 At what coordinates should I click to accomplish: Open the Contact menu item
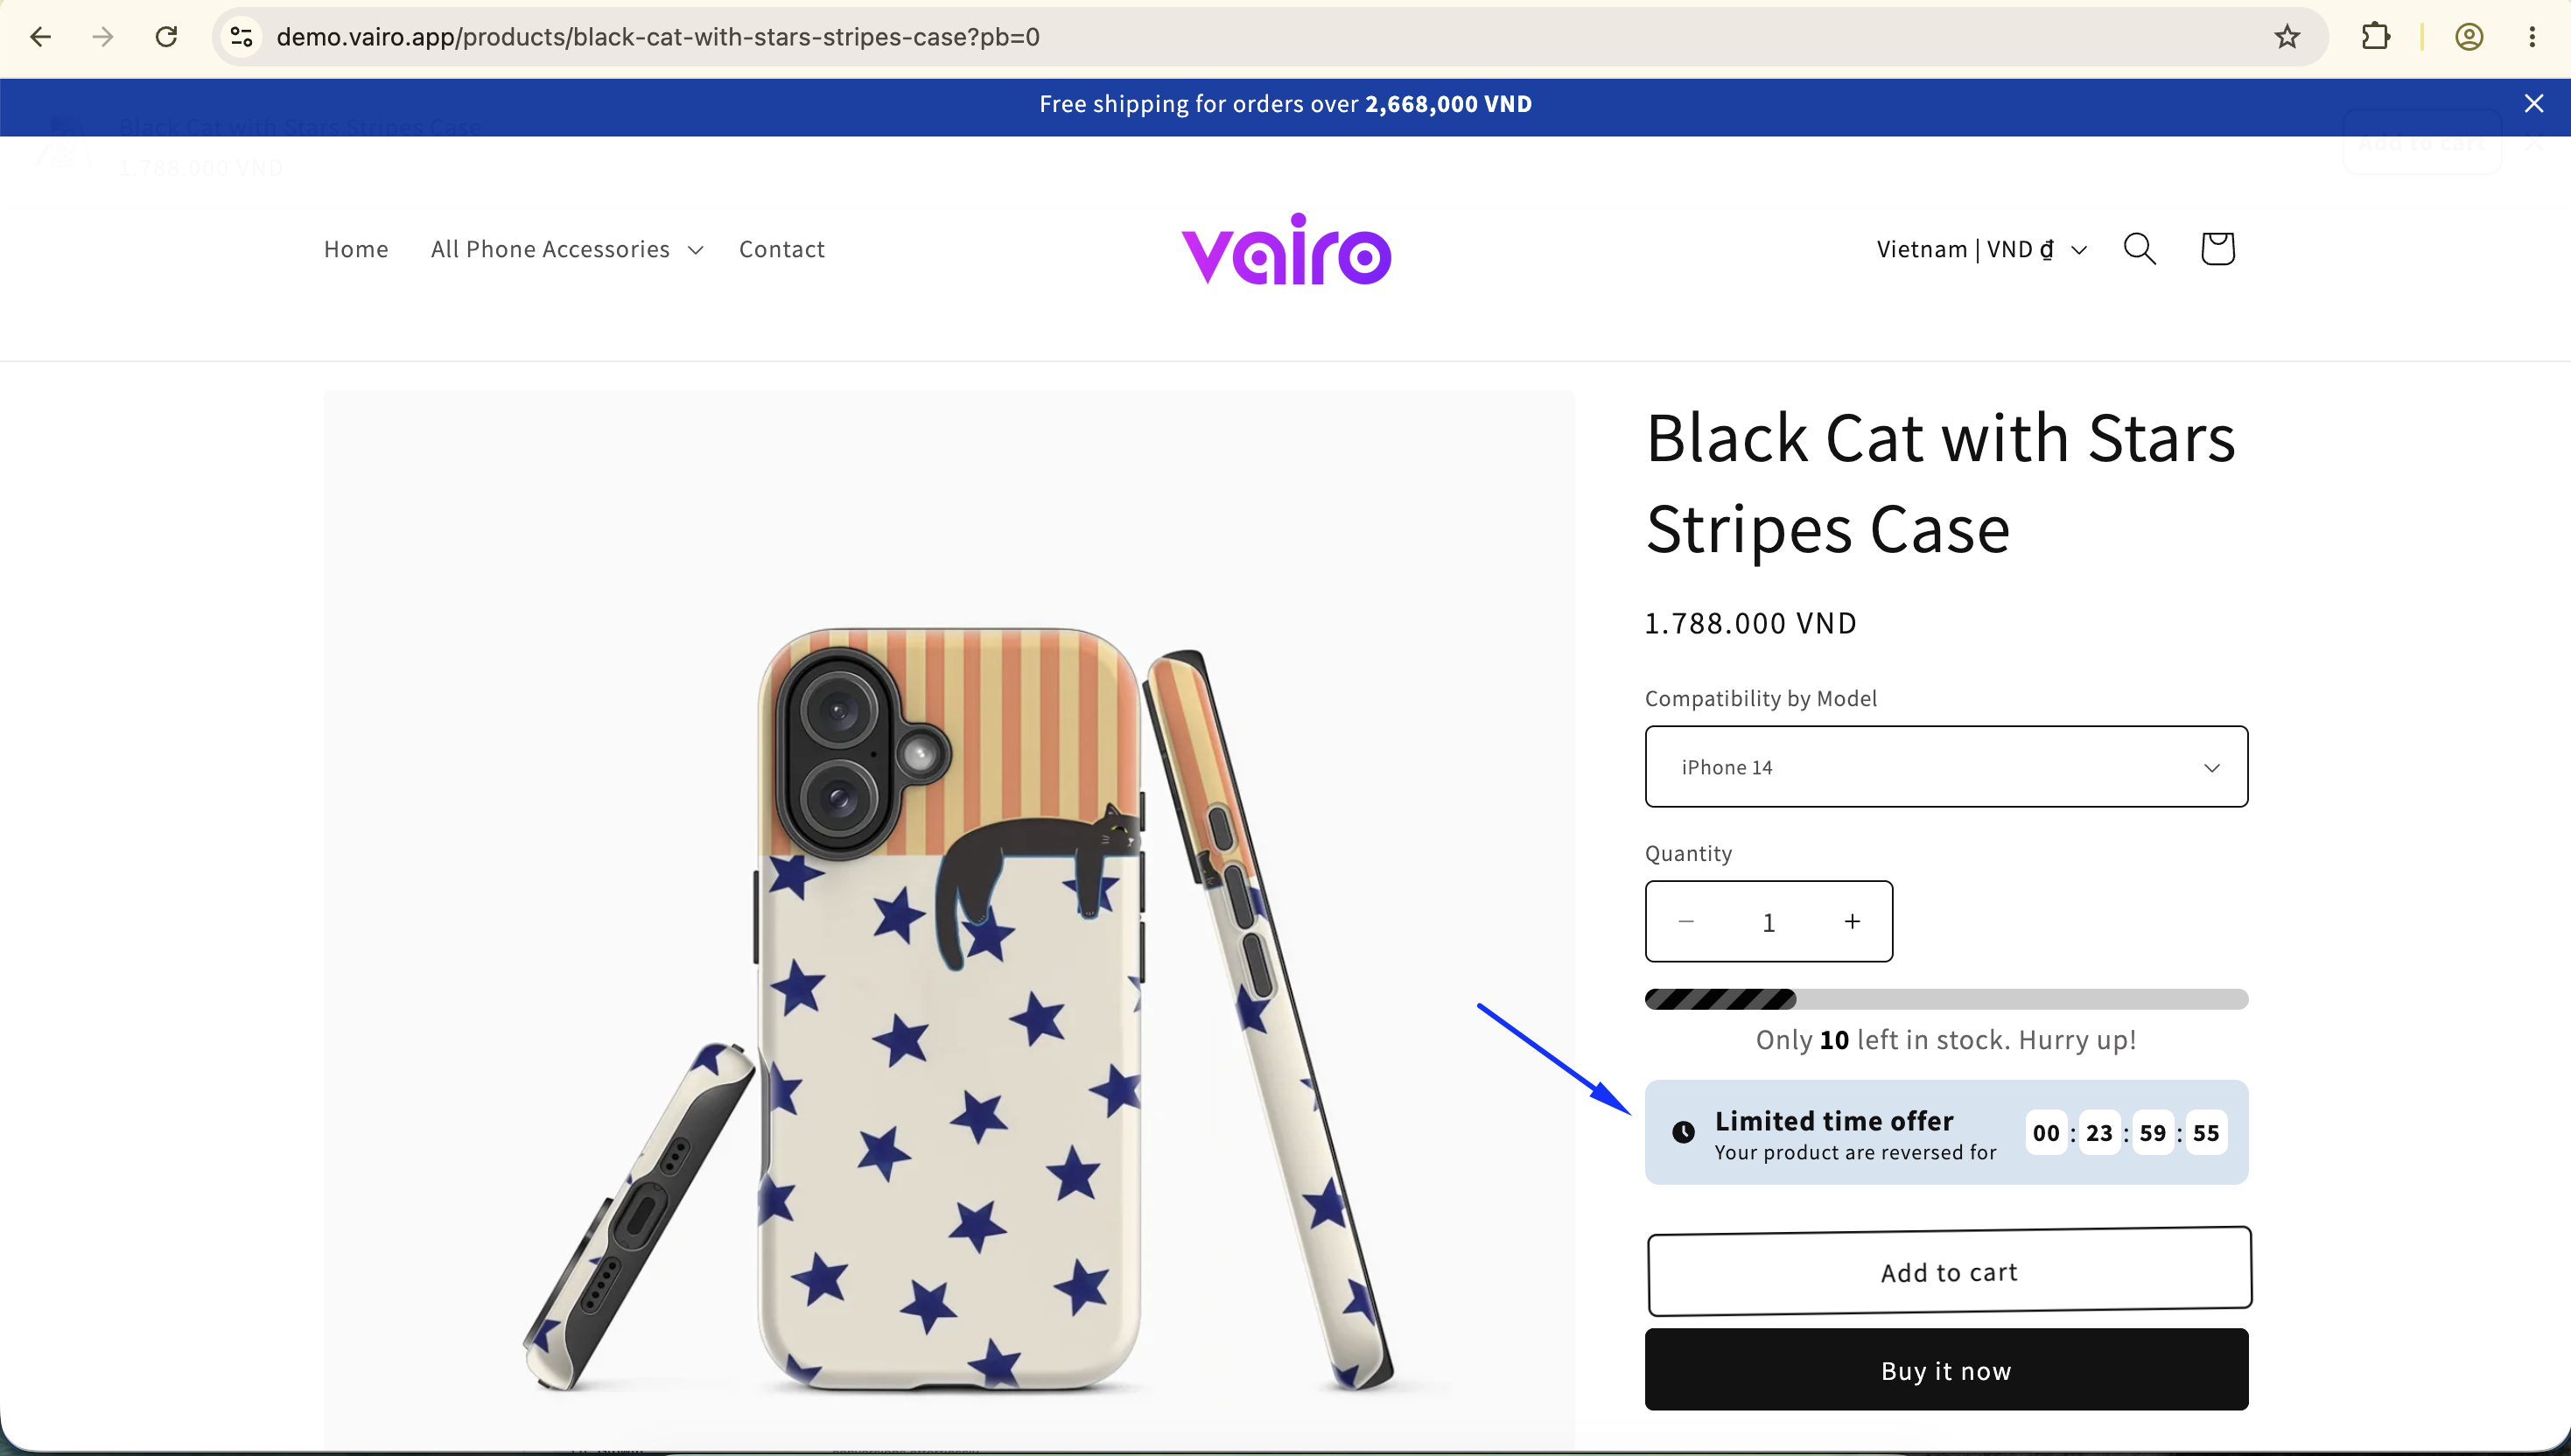pos(781,249)
